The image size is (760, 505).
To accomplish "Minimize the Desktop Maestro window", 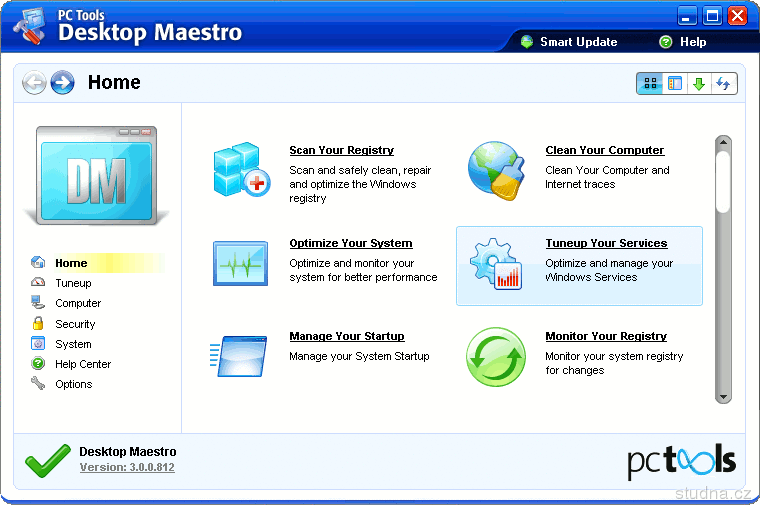I will click(x=687, y=16).
